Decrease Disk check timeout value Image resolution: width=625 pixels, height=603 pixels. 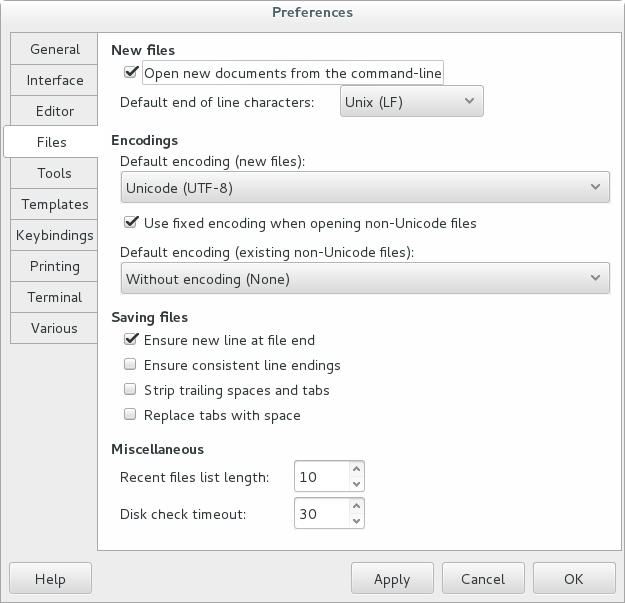click(357, 522)
